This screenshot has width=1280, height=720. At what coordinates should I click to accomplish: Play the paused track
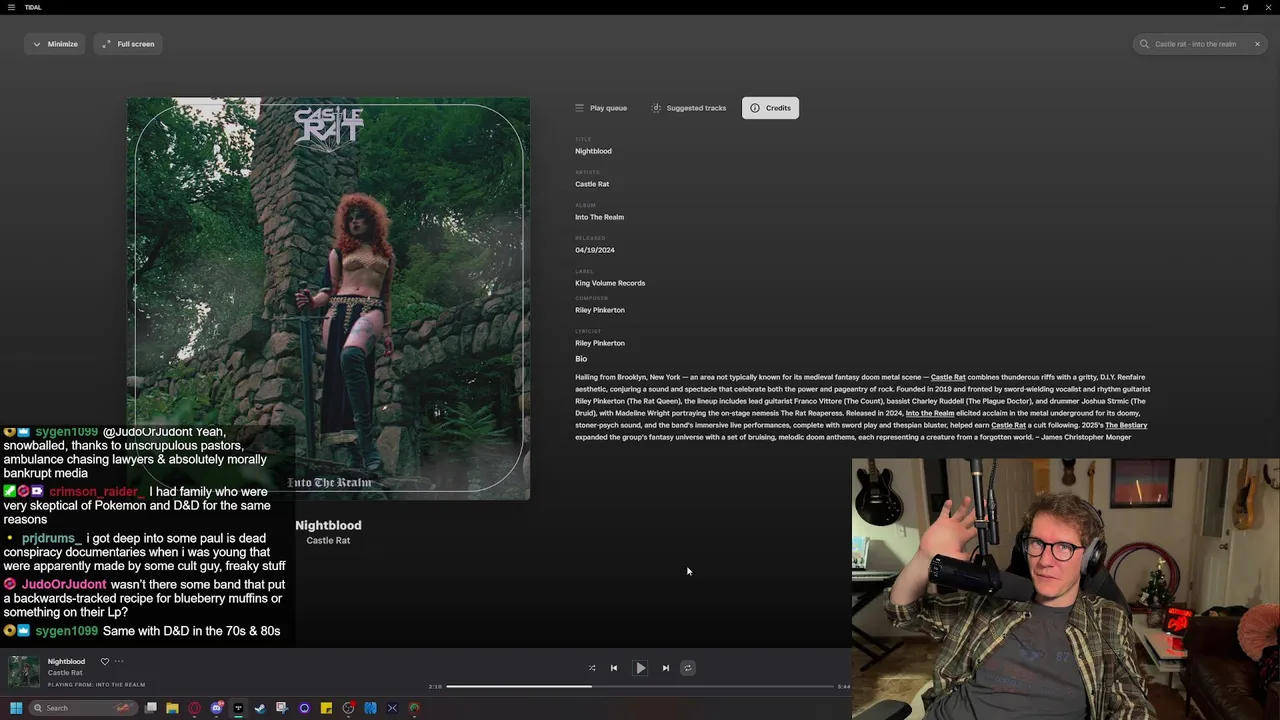[640, 668]
